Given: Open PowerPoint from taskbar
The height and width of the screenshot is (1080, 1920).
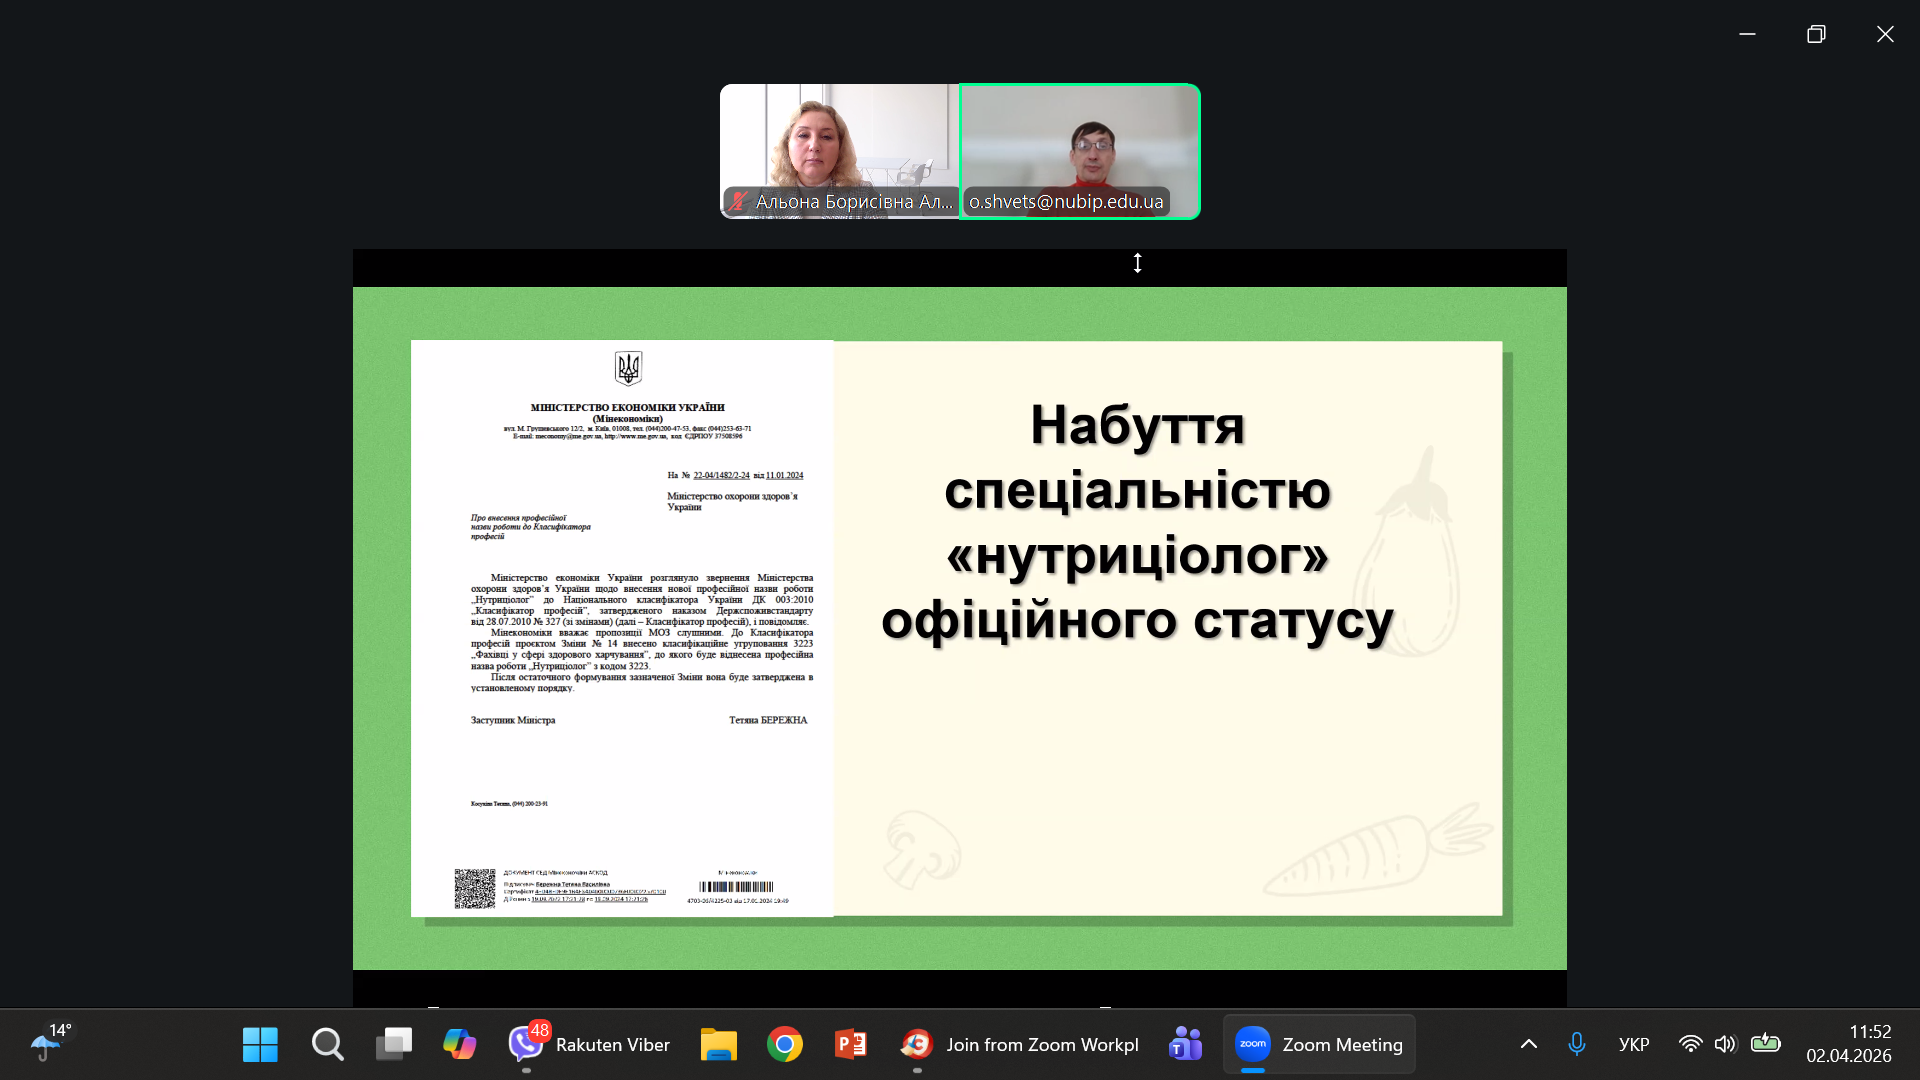Looking at the screenshot, I should click(x=851, y=1044).
